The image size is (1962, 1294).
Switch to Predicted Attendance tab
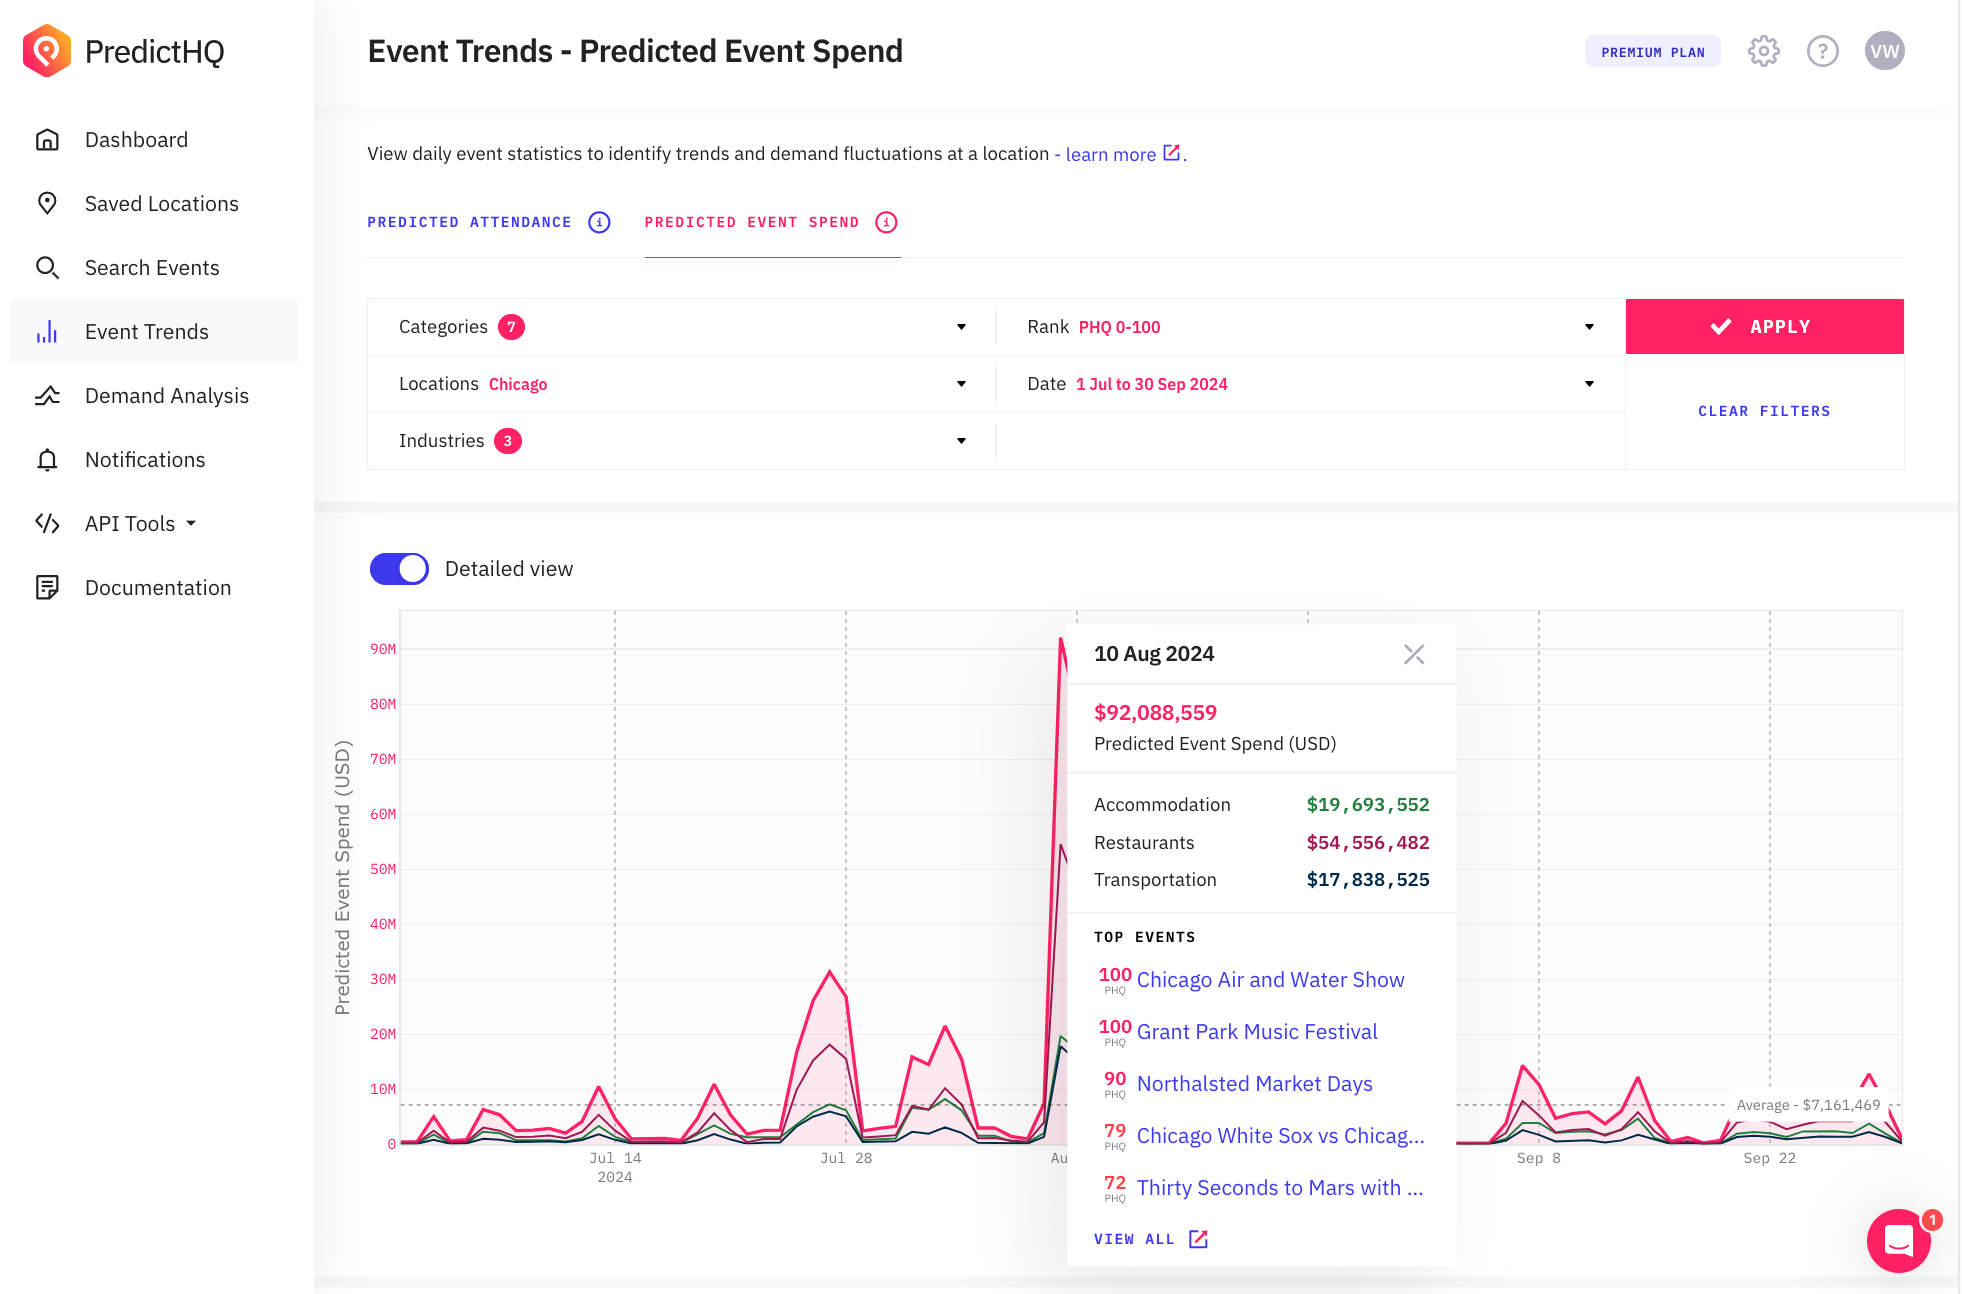click(x=469, y=222)
